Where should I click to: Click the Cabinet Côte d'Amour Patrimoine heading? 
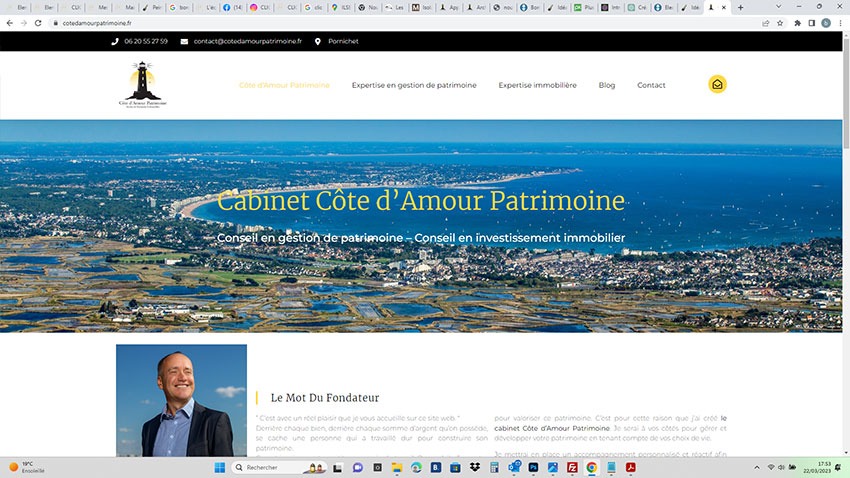click(421, 201)
